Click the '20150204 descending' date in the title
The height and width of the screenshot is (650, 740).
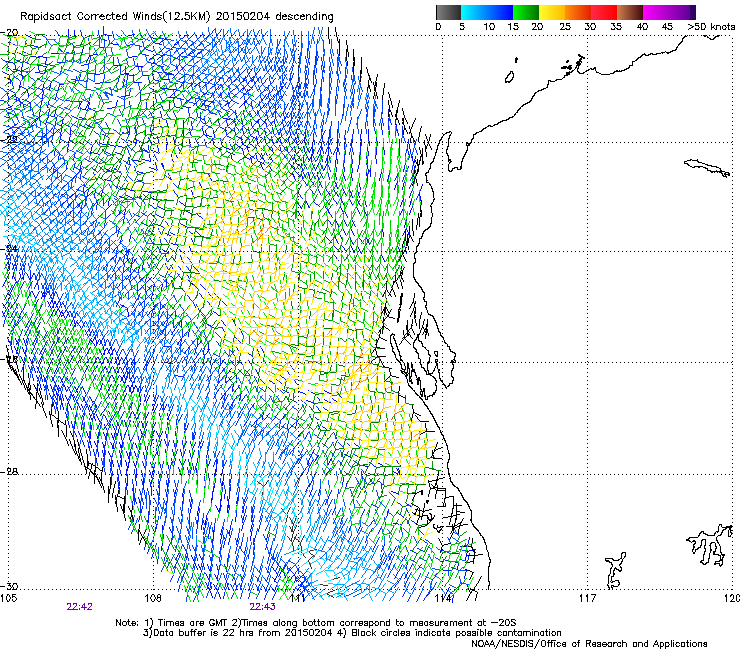274,17
